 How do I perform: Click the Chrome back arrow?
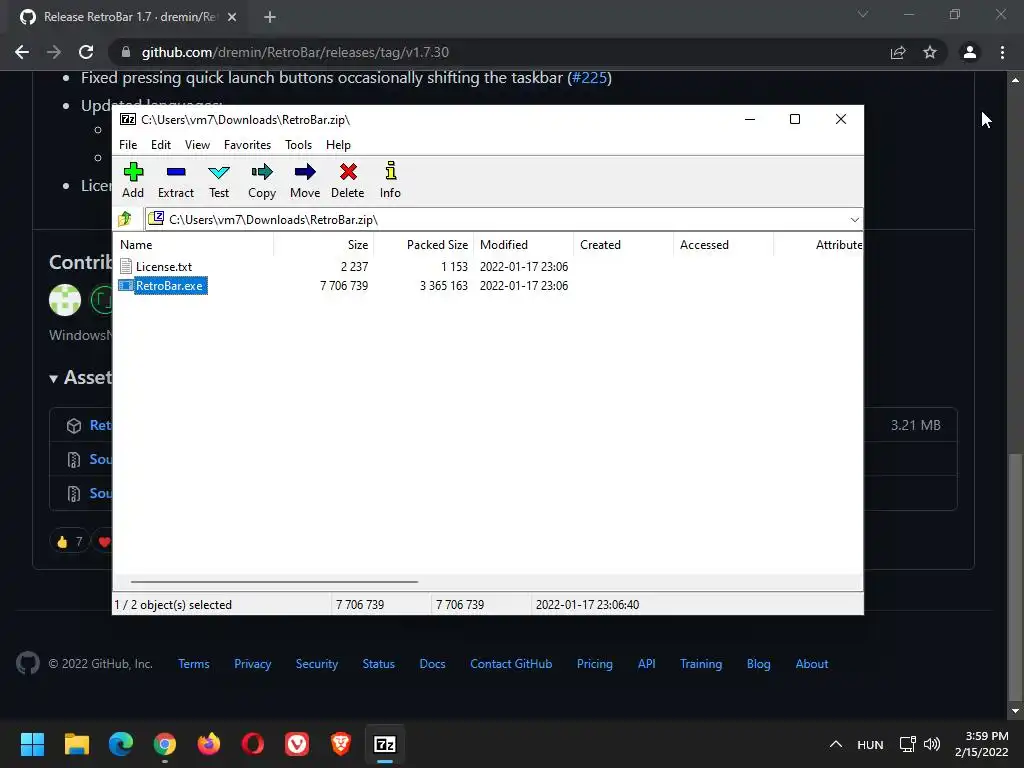(x=22, y=52)
